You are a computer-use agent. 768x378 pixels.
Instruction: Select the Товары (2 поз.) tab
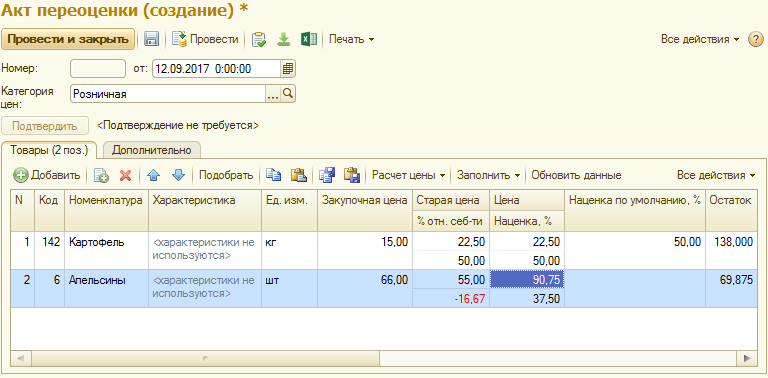click(x=49, y=150)
